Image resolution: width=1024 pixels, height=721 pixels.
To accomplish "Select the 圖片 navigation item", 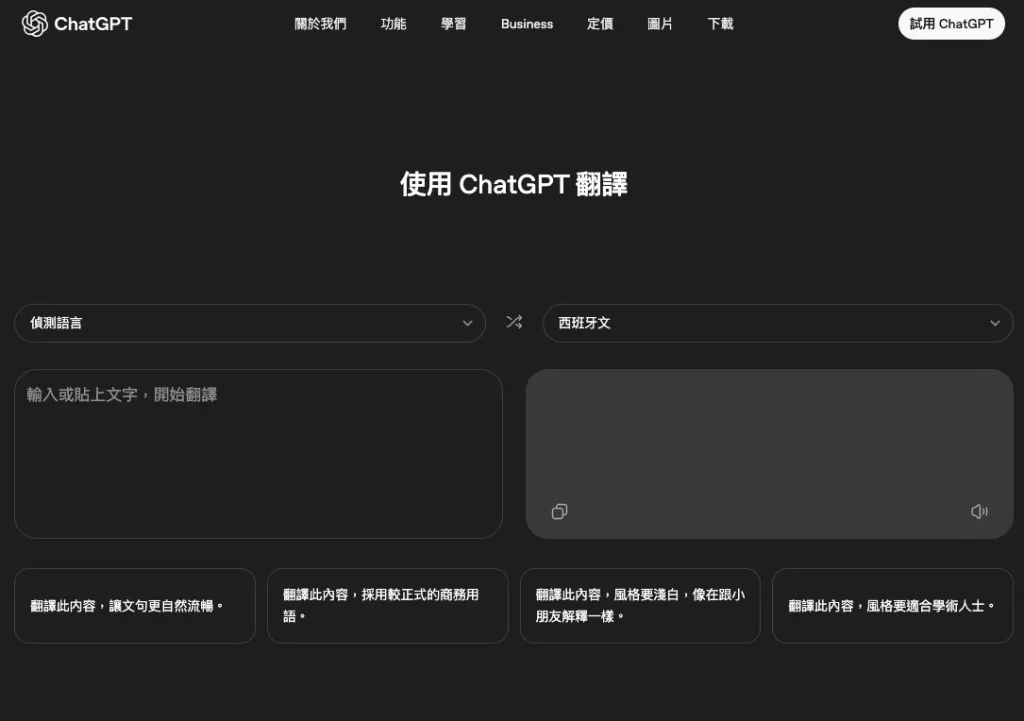I will click(x=660, y=23).
